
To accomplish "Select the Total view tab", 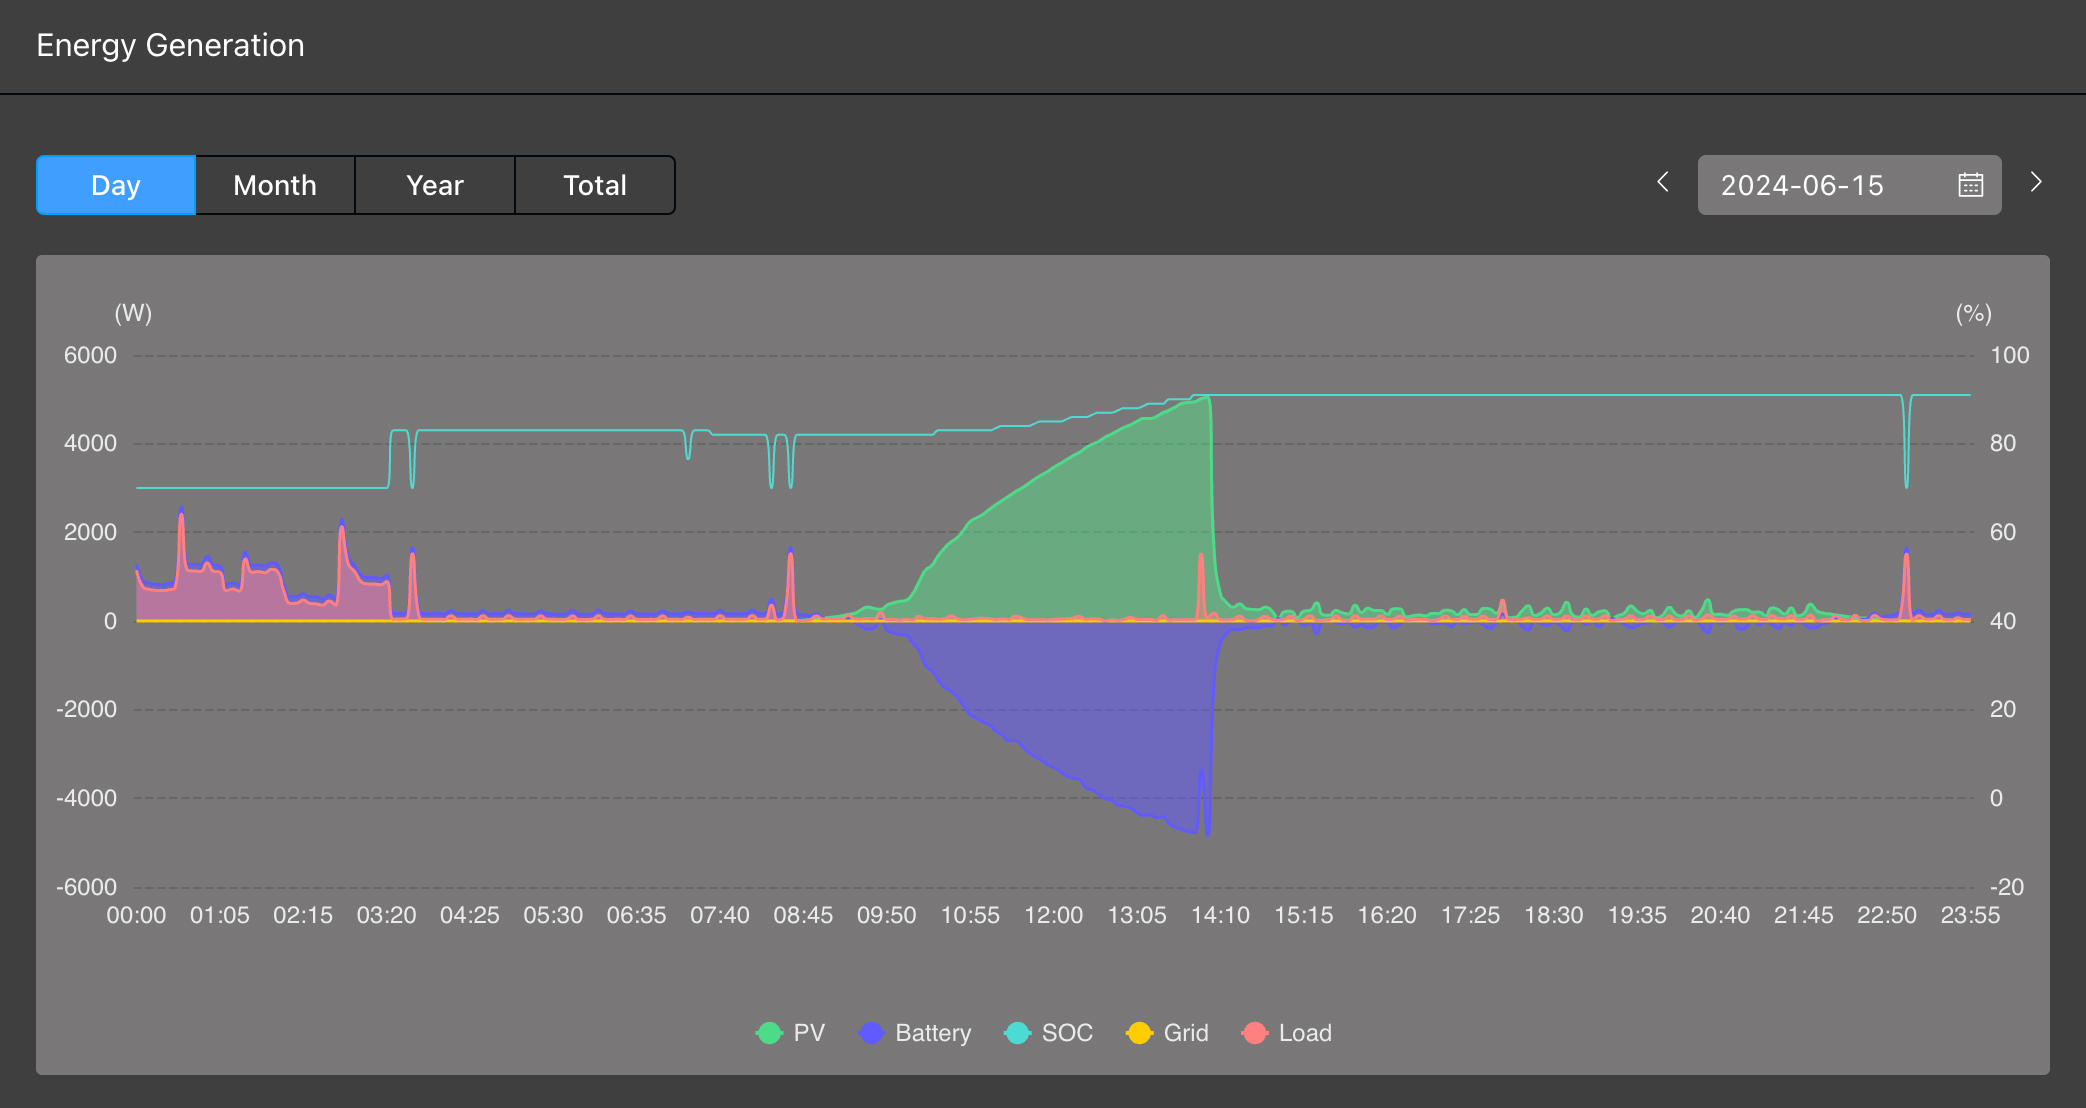I will coord(595,185).
